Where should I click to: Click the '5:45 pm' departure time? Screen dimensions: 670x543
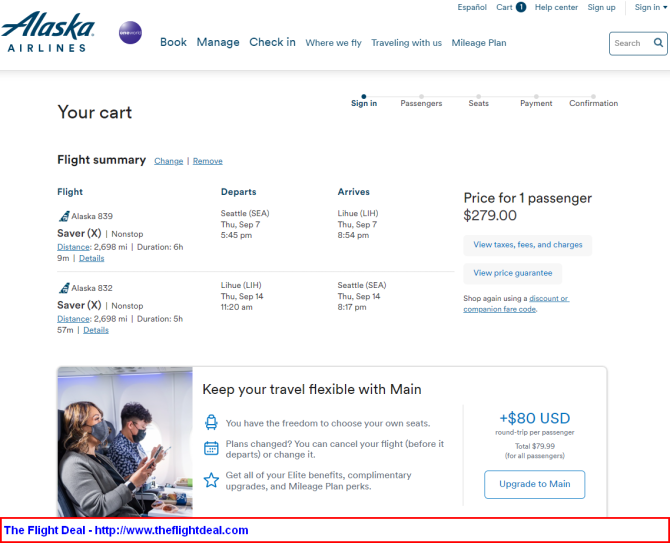point(236,235)
